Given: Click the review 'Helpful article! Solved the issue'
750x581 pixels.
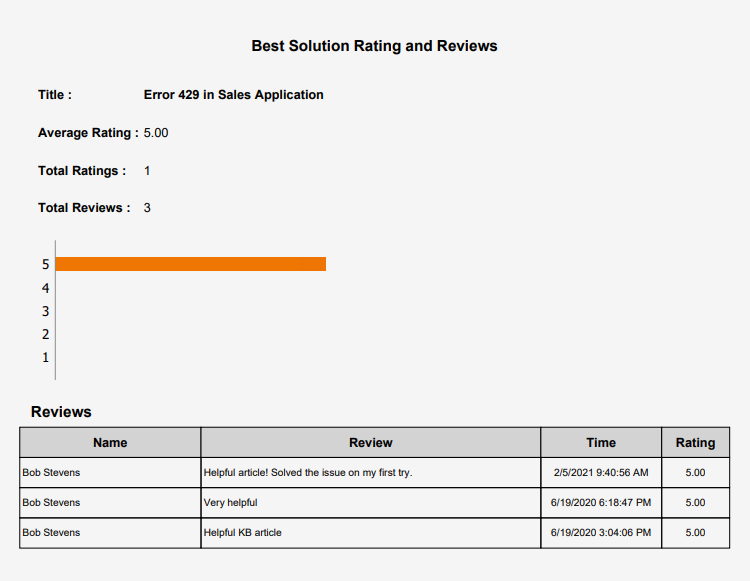Looking at the screenshot, I should (x=307, y=473).
